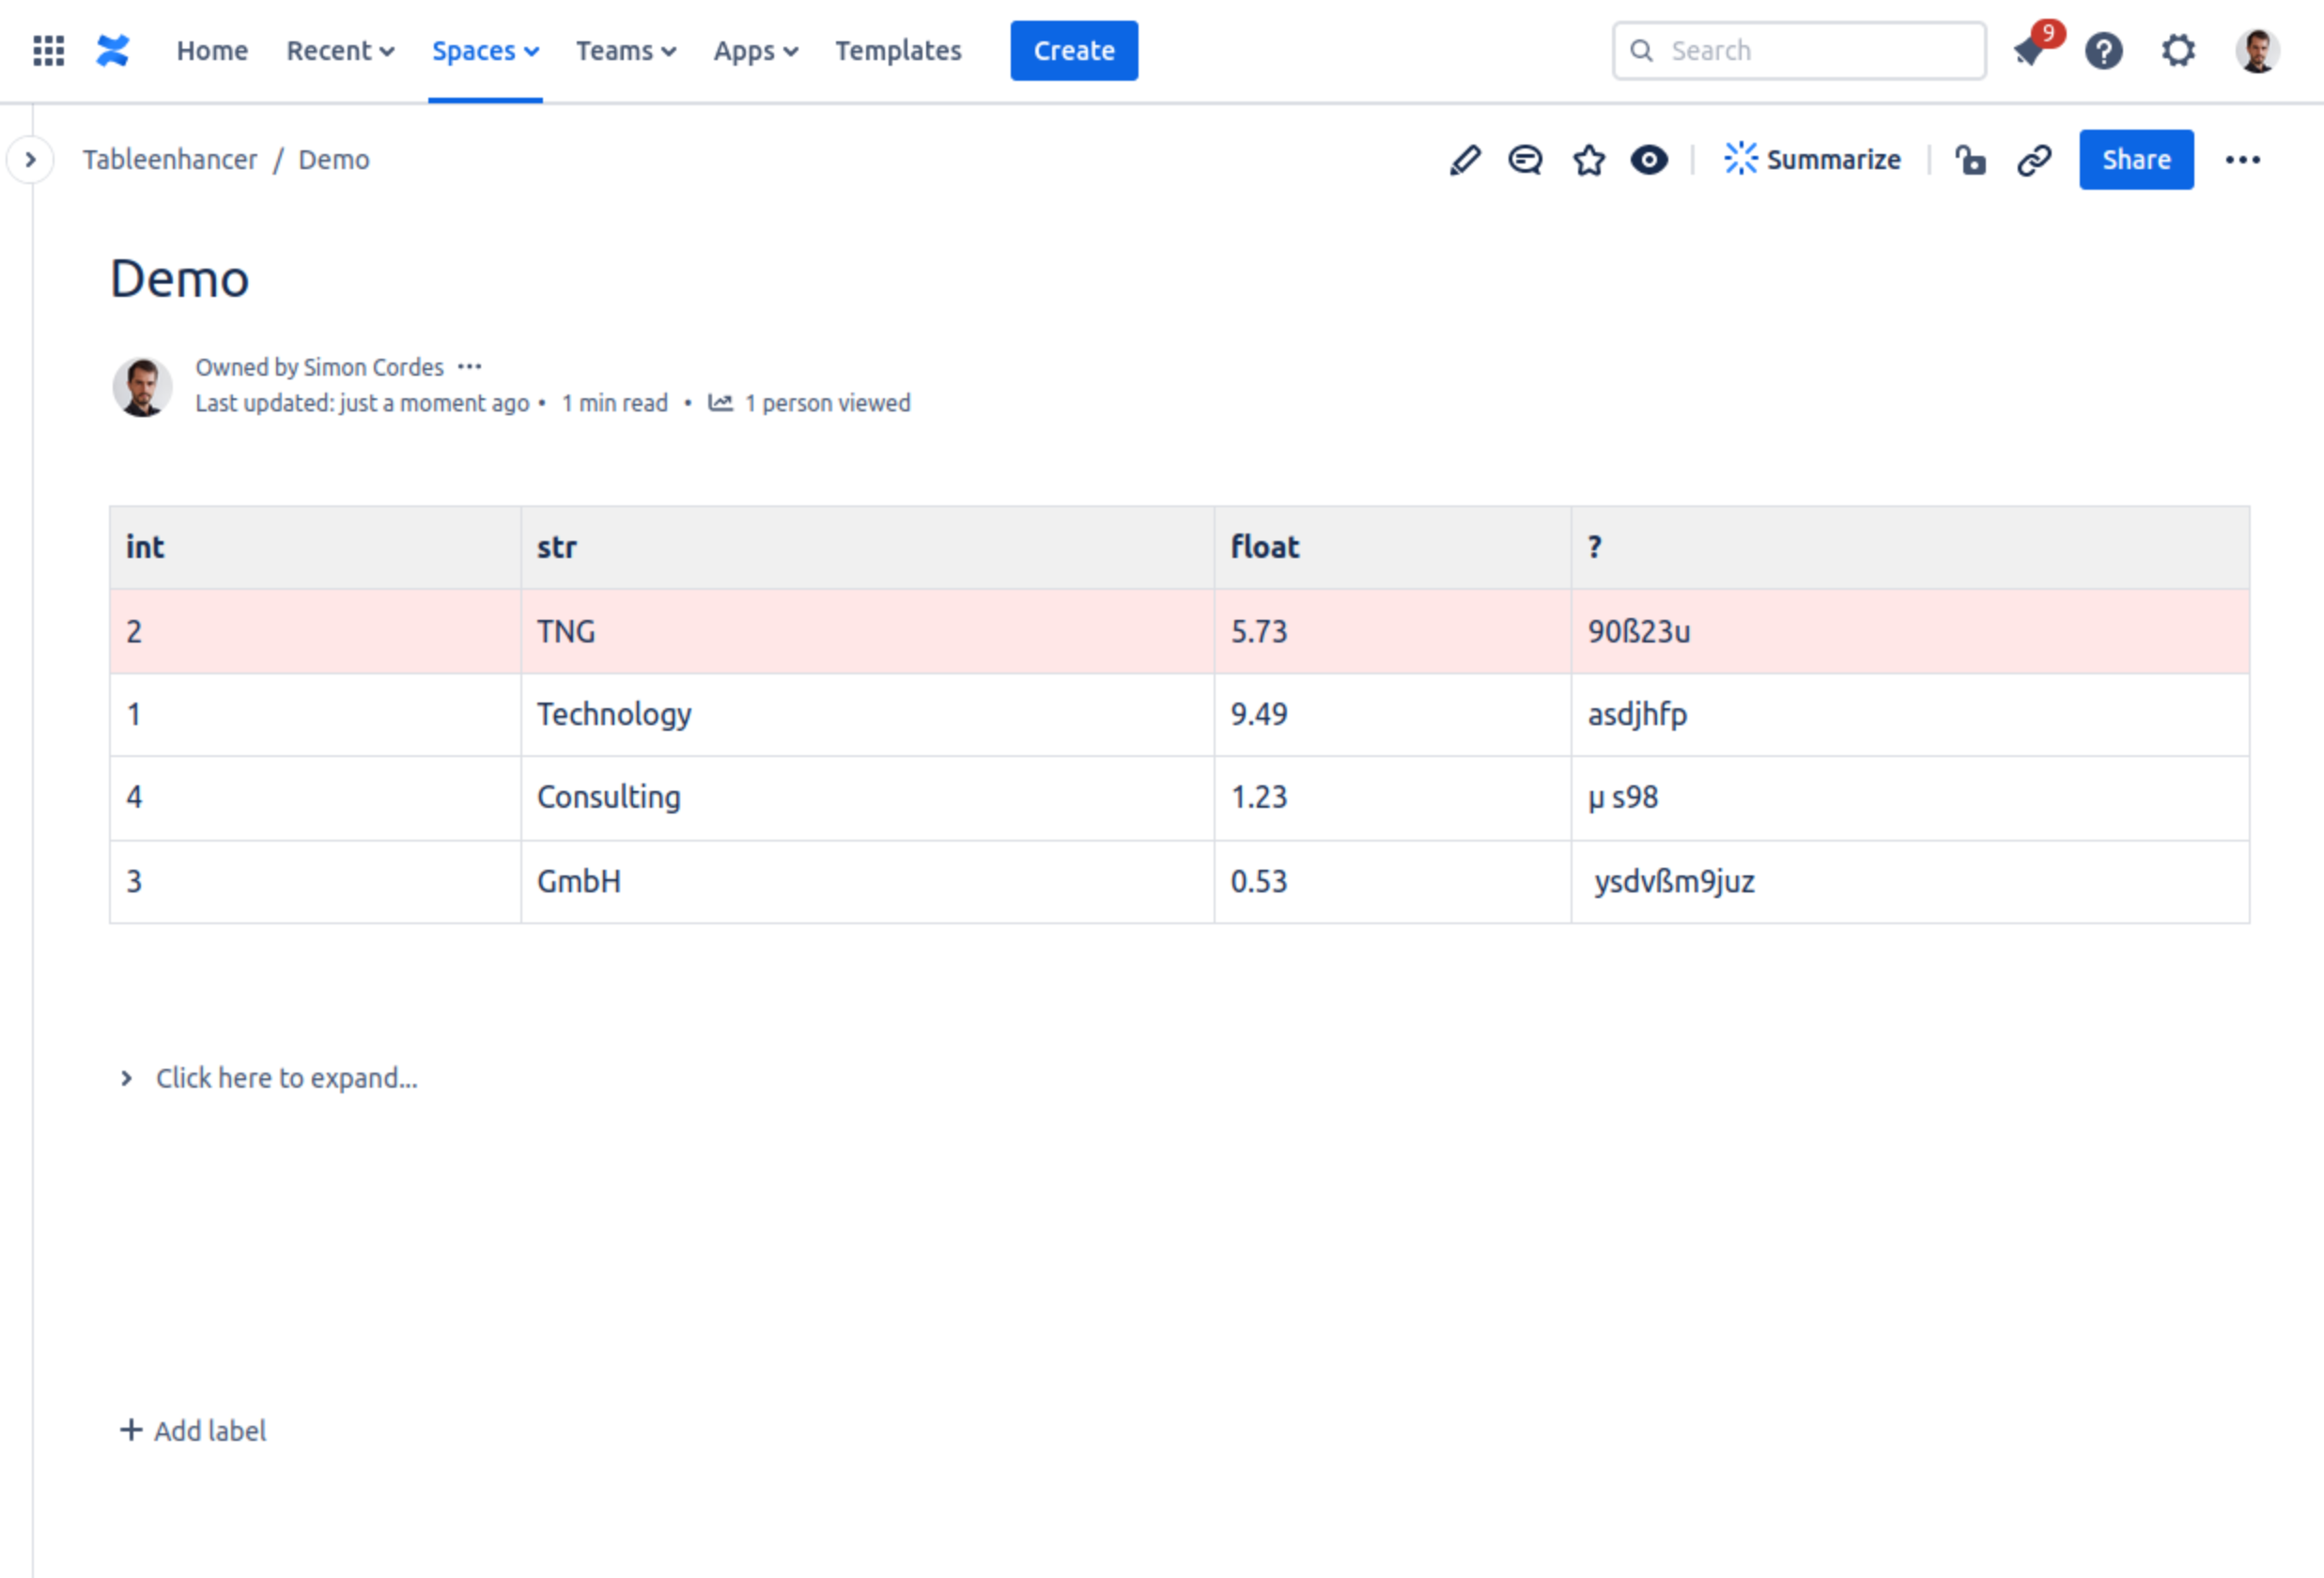The image size is (2324, 1578).
Task: Copy page link icon
Action: point(2034,160)
